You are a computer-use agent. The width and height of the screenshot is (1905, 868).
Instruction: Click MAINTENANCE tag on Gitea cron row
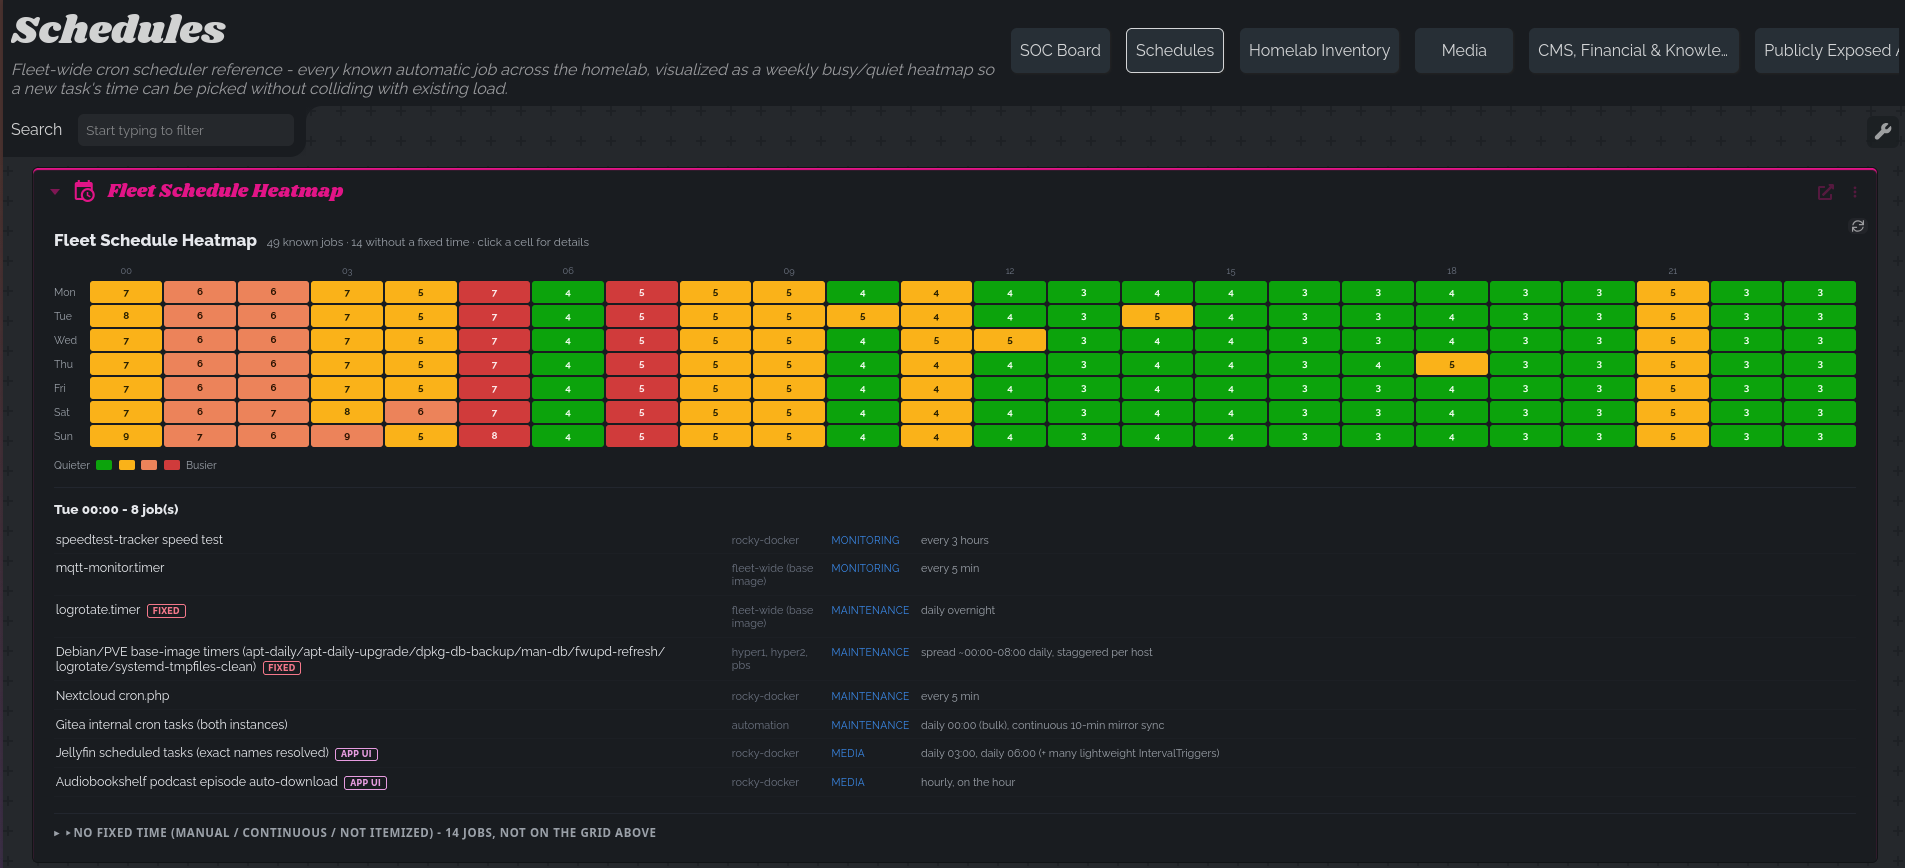(x=870, y=725)
